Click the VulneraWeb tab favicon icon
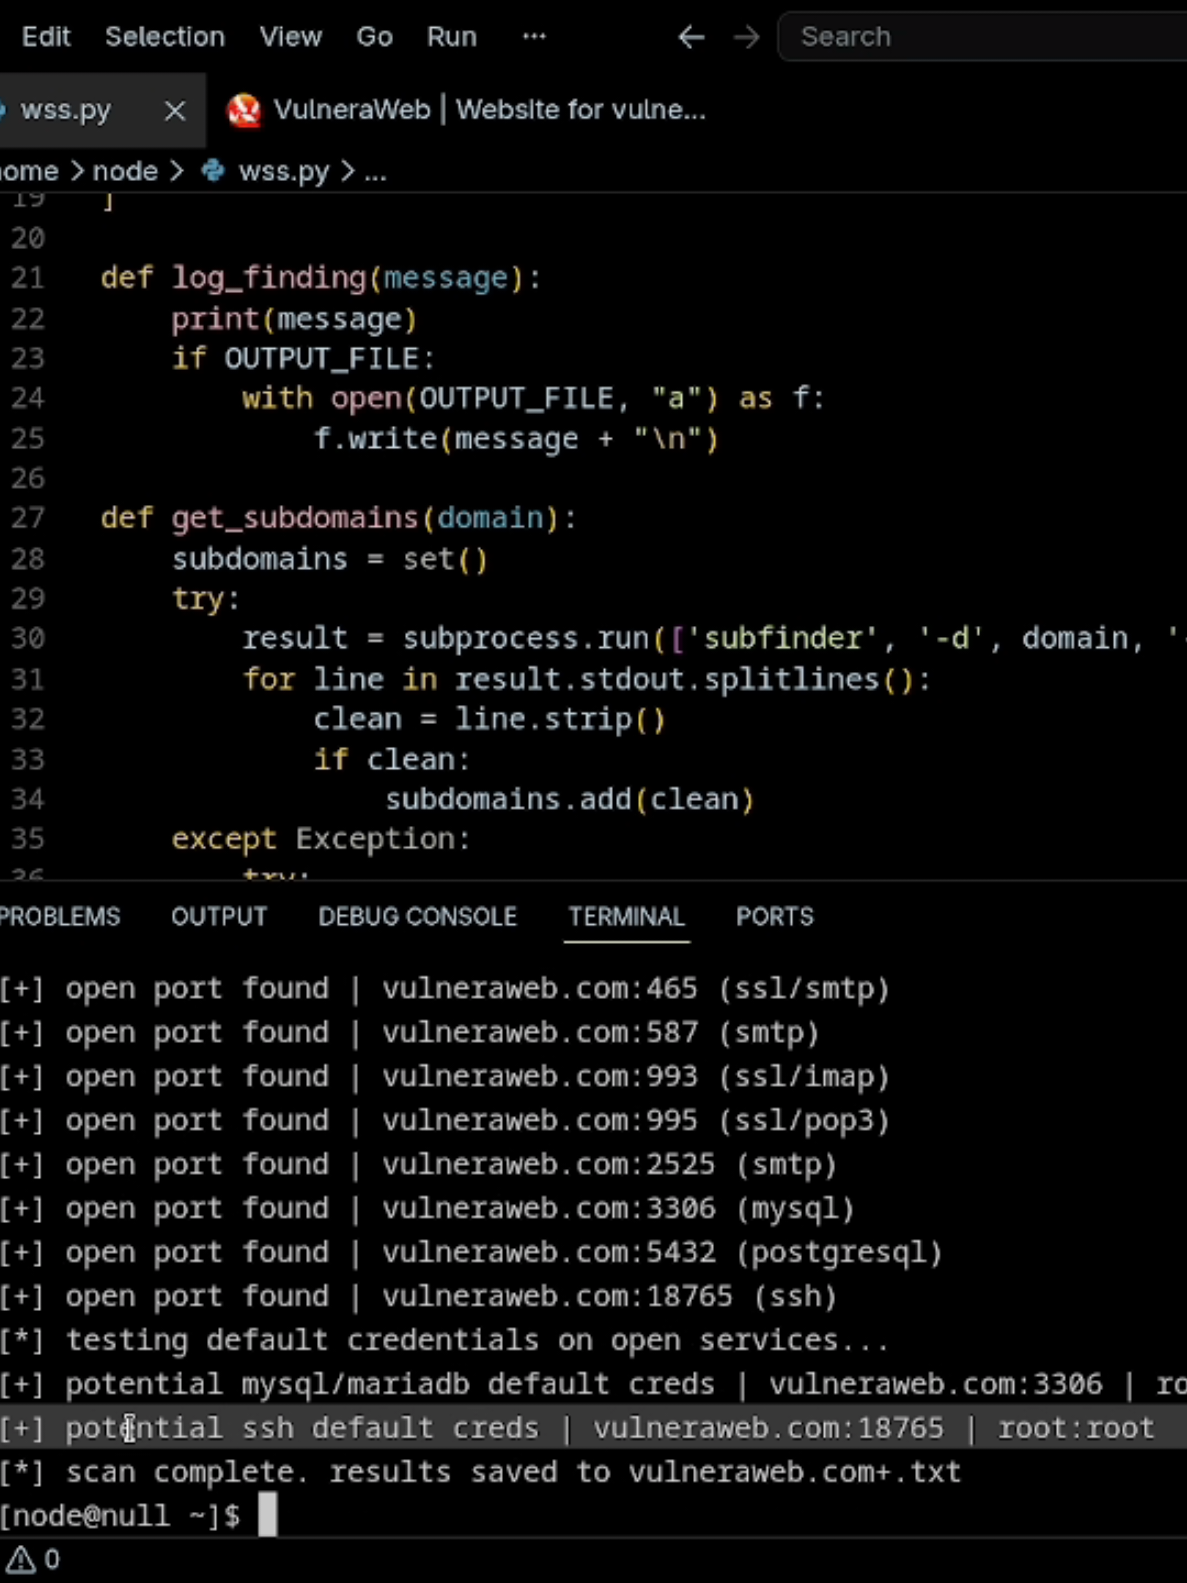The width and height of the screenshot is (1187, 1583). (x=243, y=110)
